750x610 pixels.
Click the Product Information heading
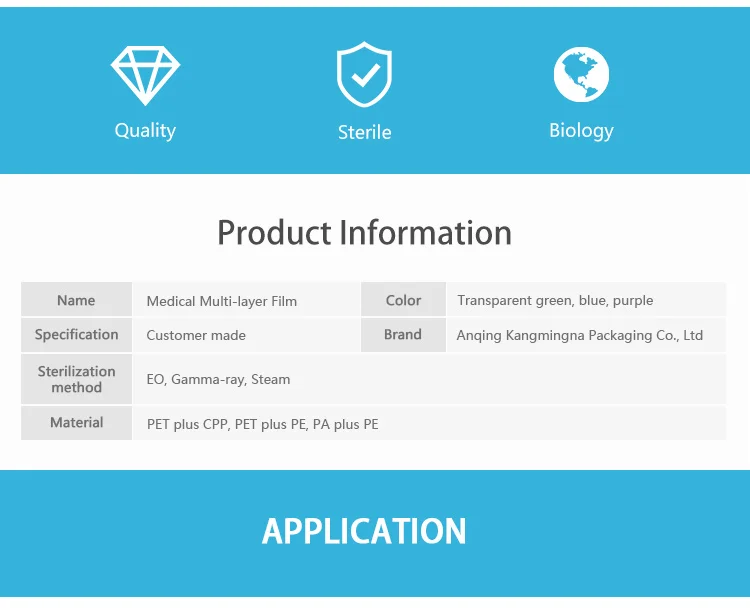click(x=364, y=233)
